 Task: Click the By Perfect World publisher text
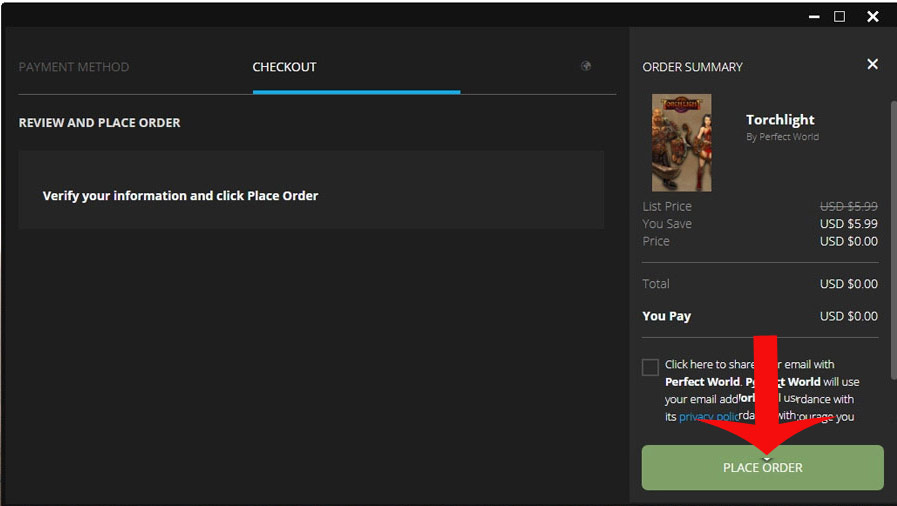point(782,137)
